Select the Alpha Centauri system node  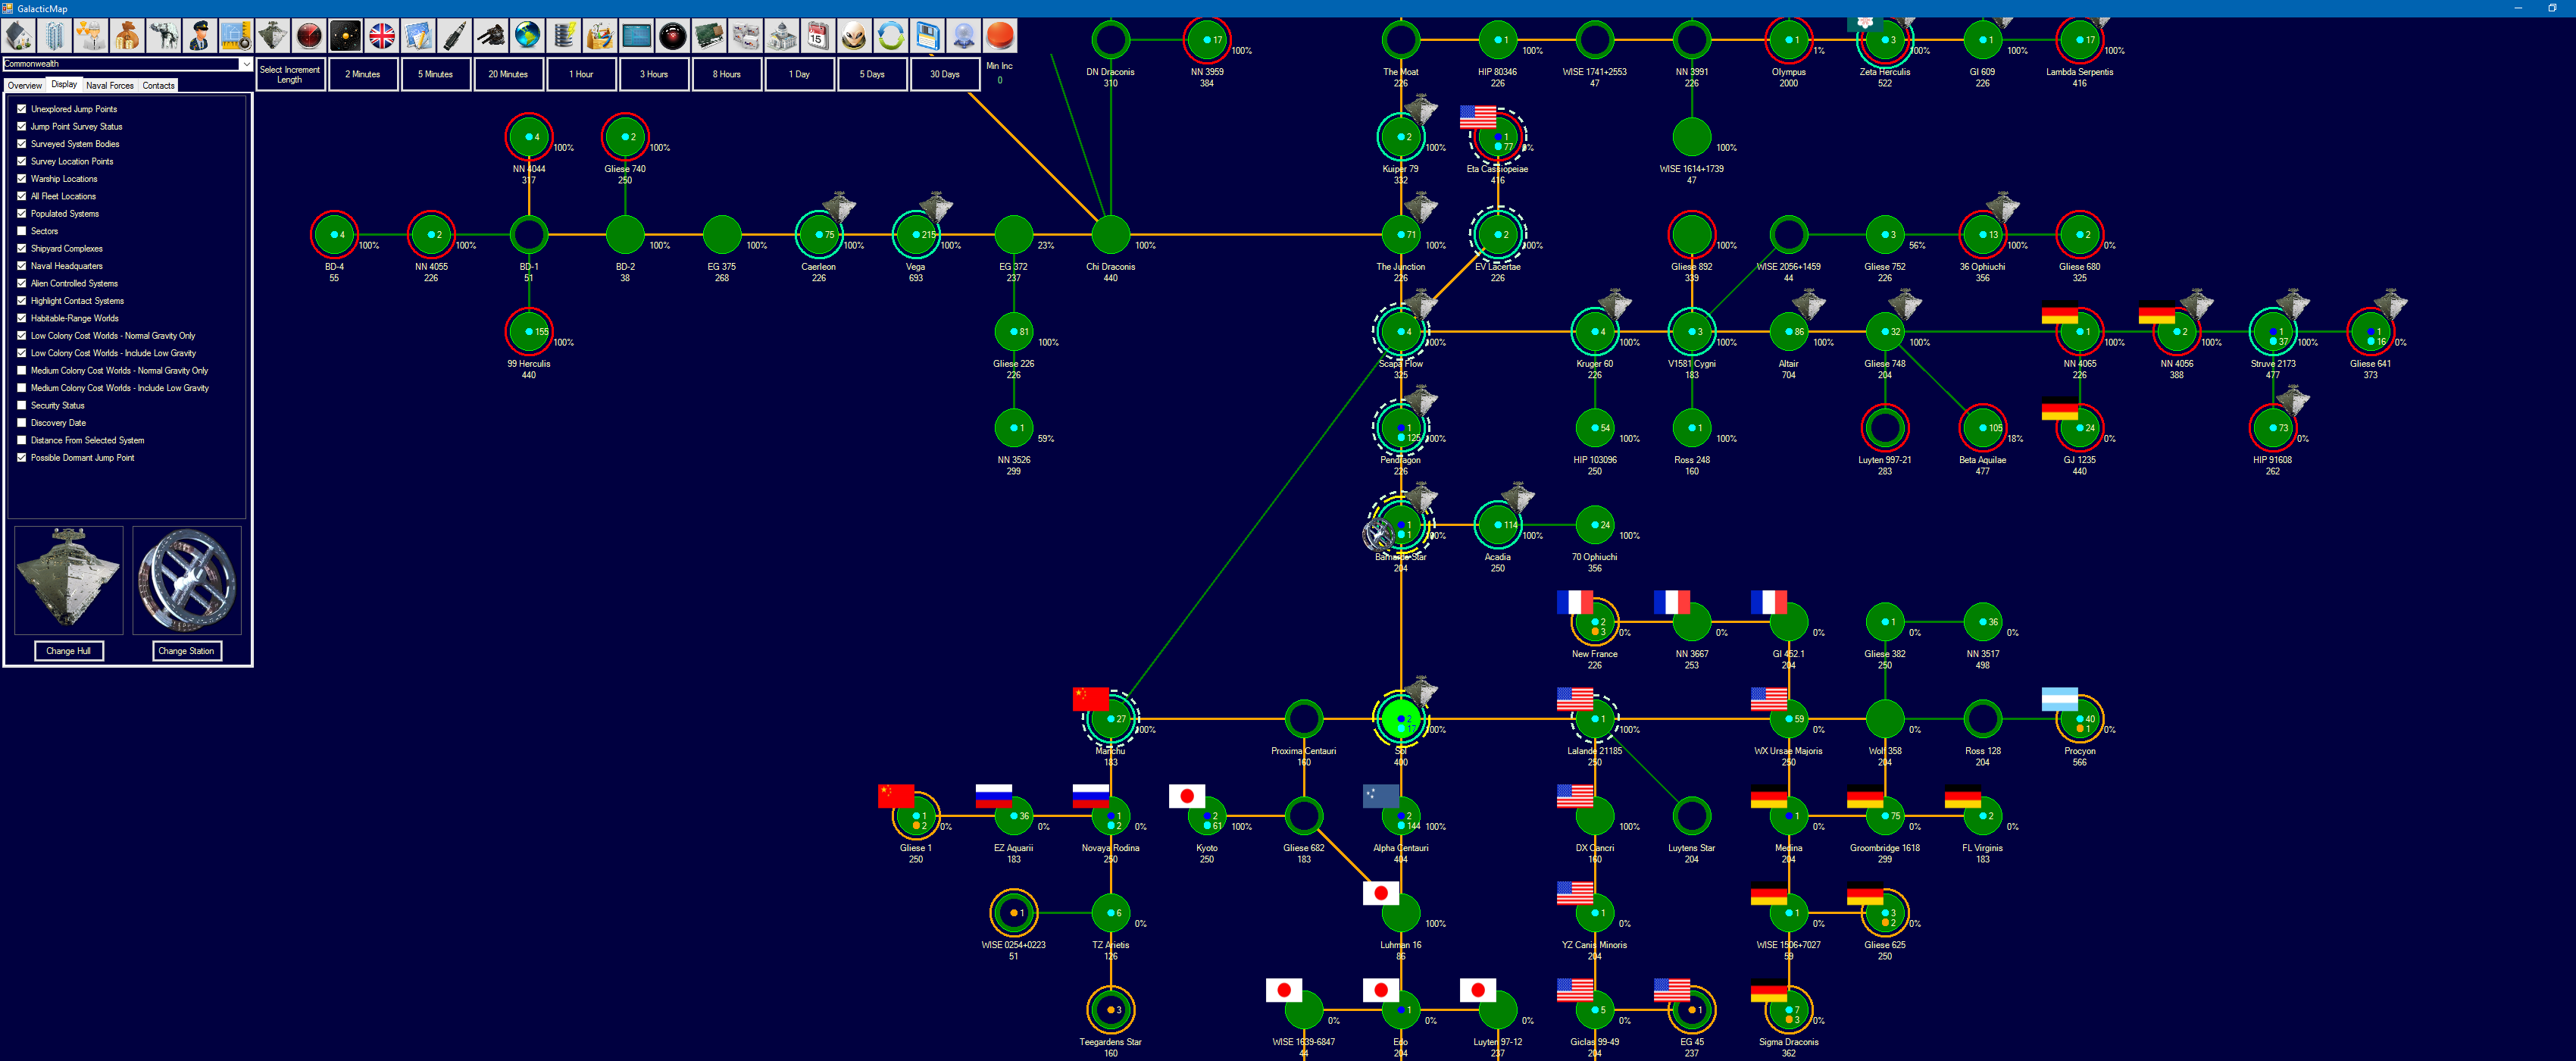(x=1400, y=816)
